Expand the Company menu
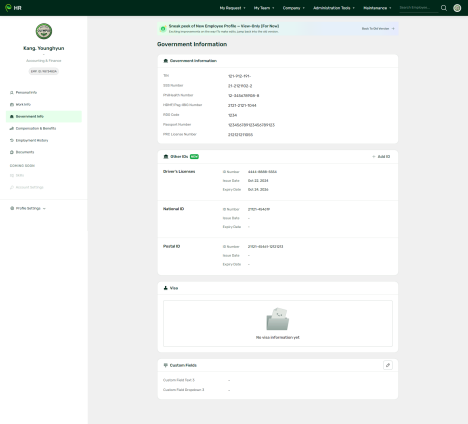 294,8
